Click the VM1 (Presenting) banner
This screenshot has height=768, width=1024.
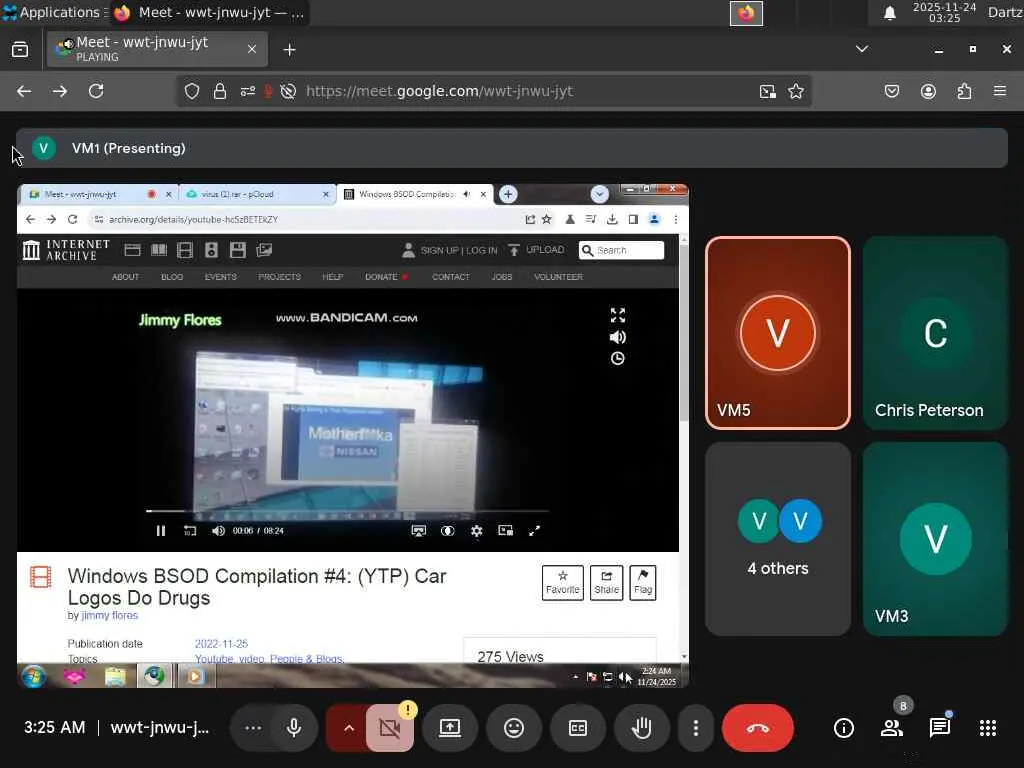click(511, 148)
